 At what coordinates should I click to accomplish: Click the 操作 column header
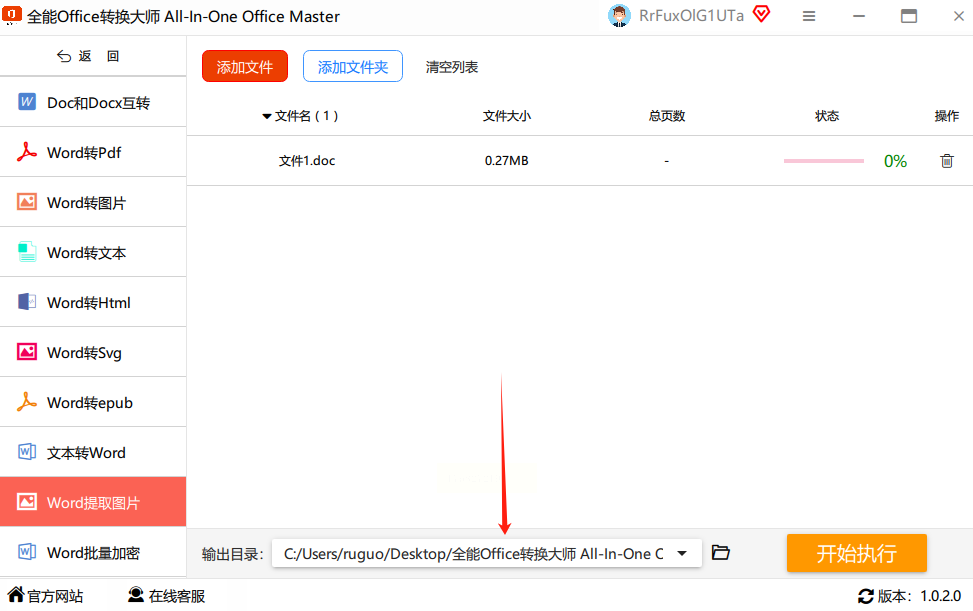946,116
